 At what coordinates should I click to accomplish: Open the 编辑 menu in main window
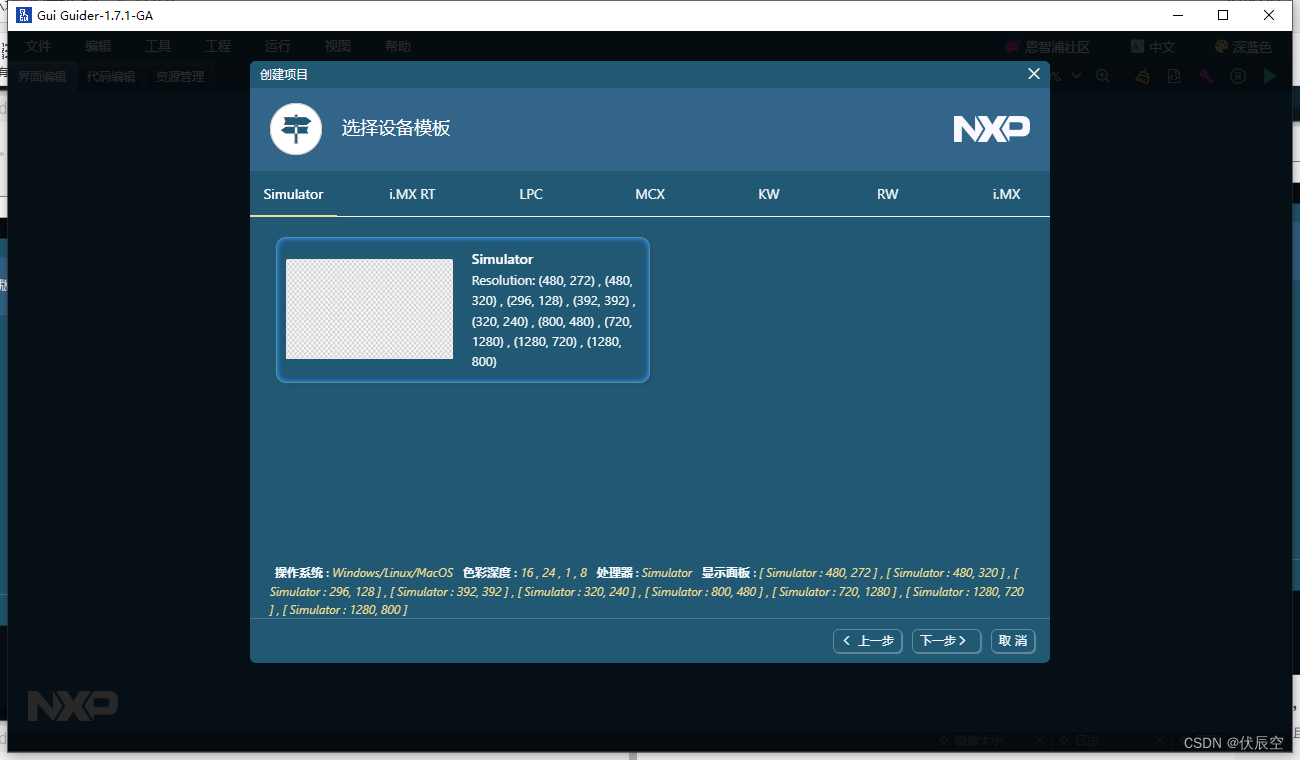pos(98,47)
